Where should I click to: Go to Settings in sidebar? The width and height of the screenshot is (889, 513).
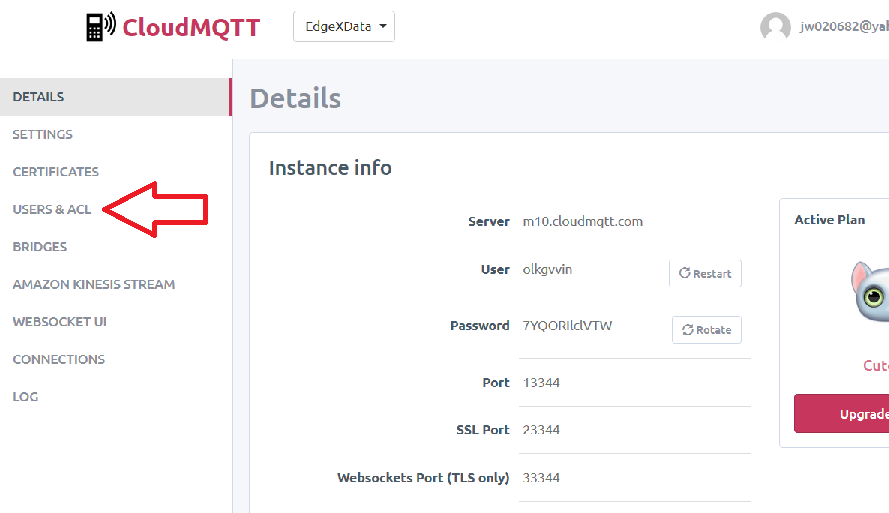point(43,134)
